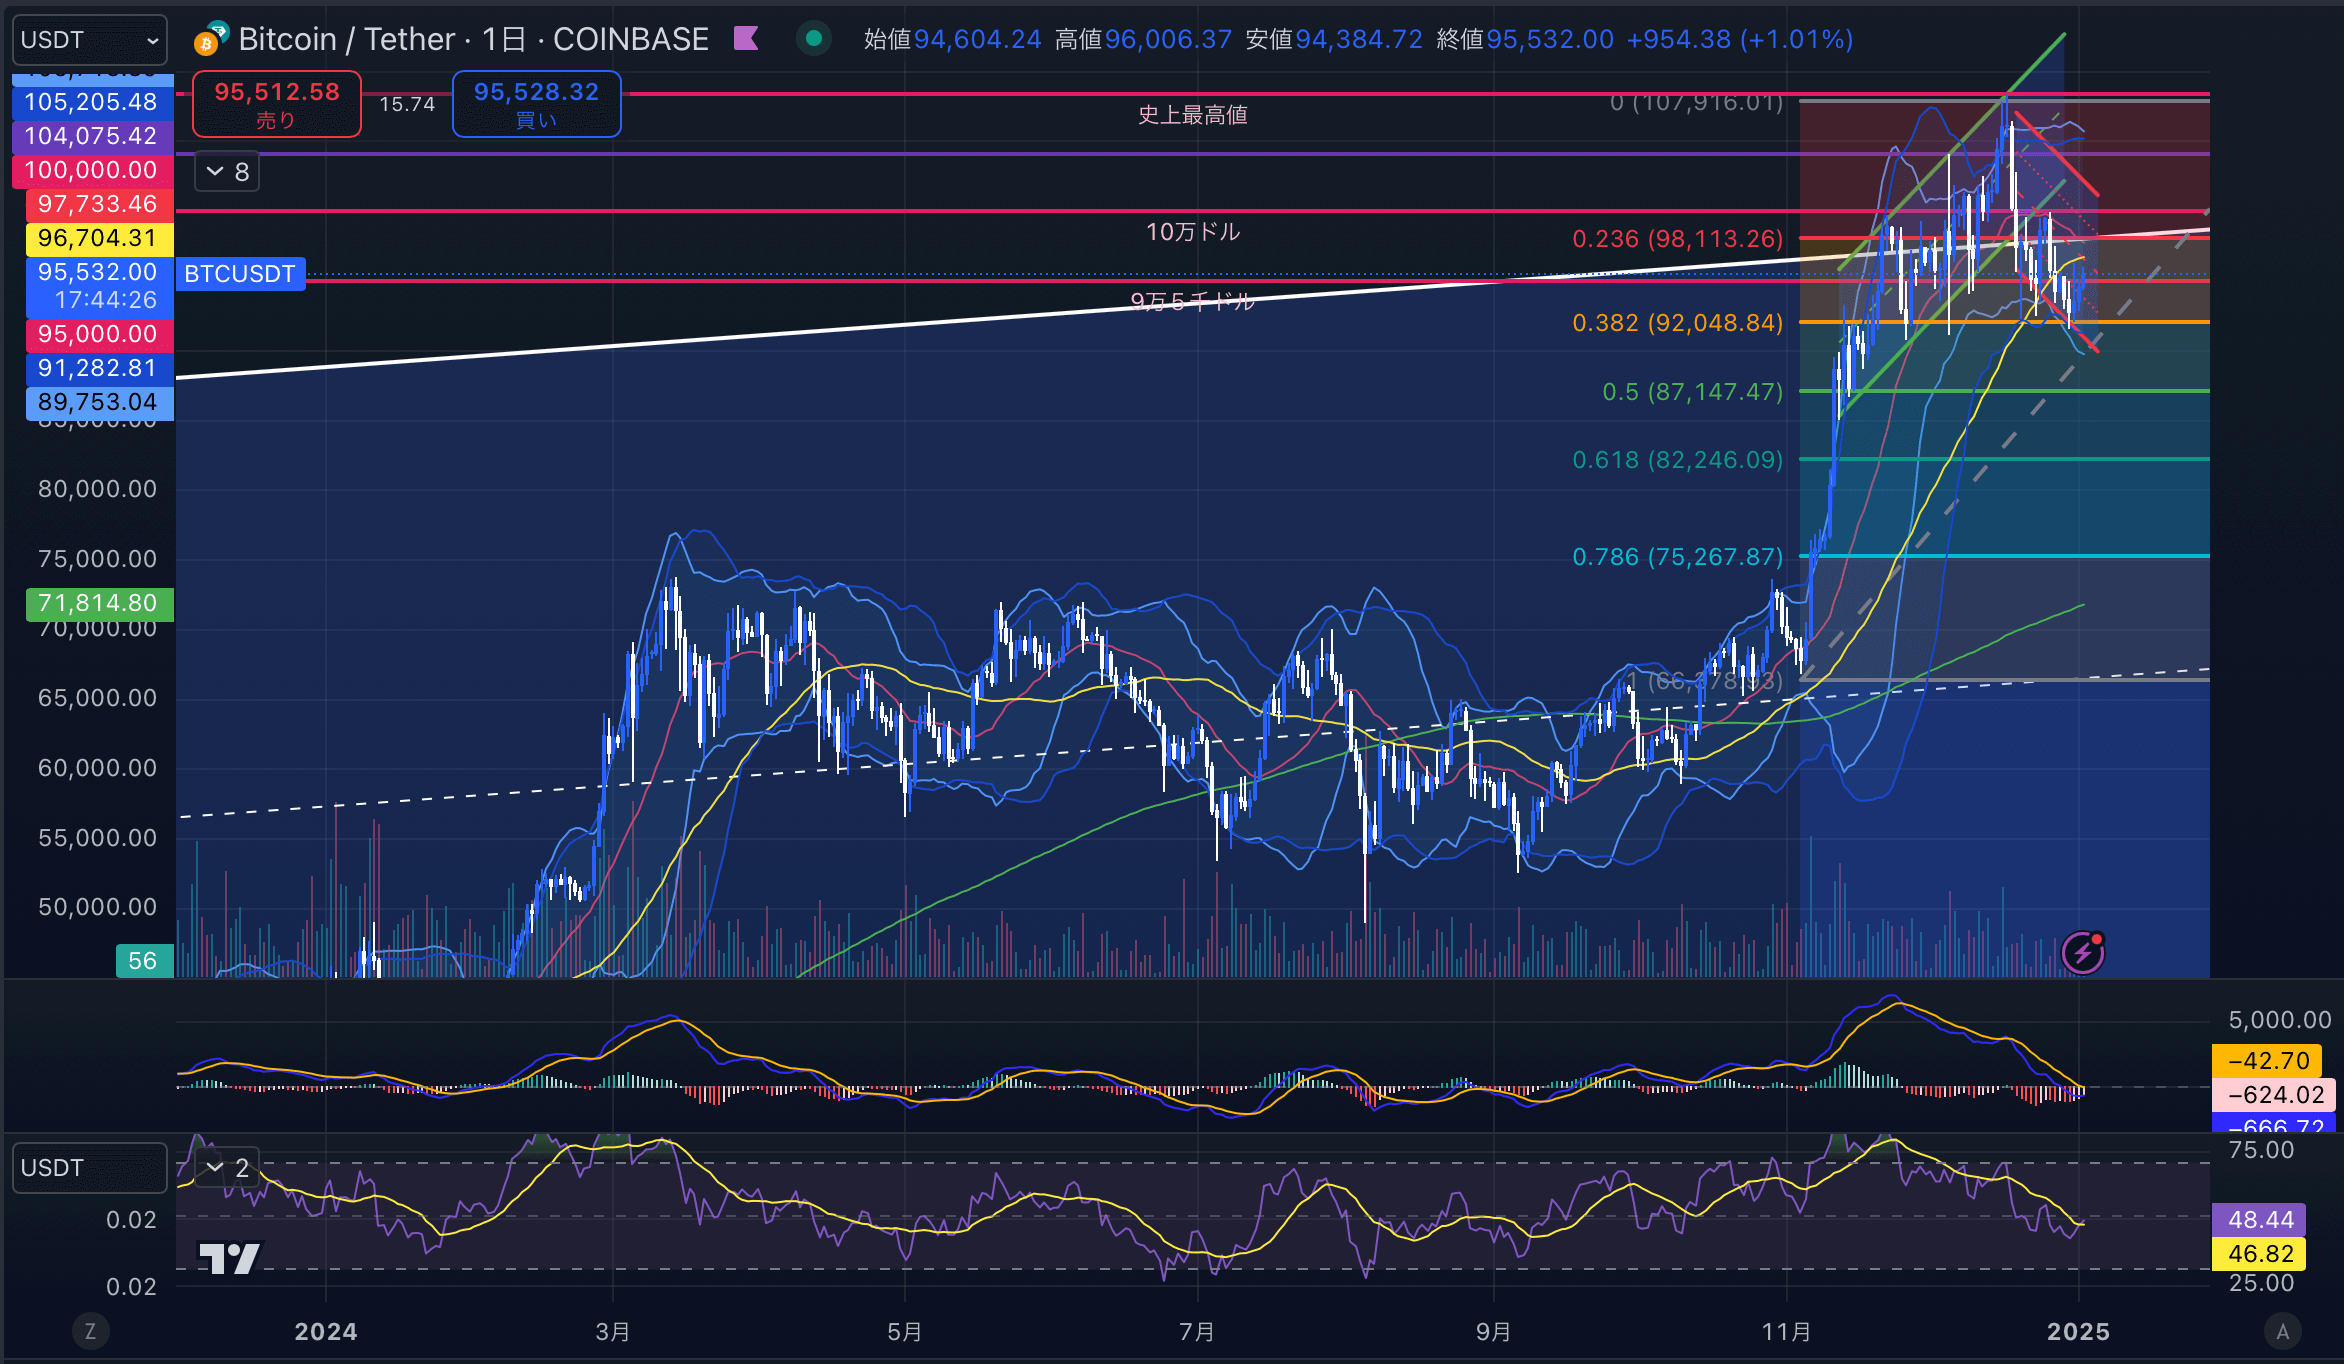Toggle the Z timezone button
Screen dimensions: 2344x1364
[90, 1331]
